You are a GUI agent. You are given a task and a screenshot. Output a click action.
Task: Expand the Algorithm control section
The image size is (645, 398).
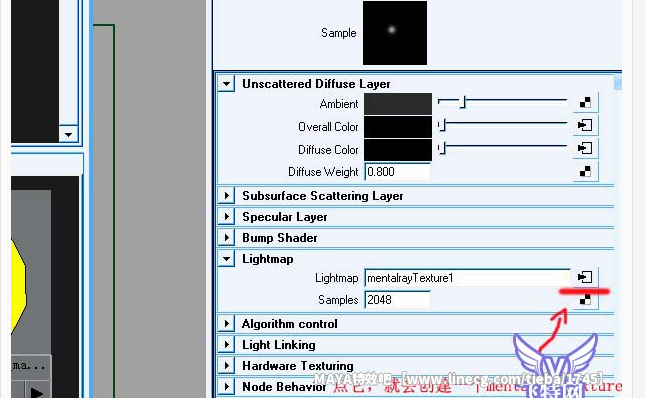tap(226, 324)
